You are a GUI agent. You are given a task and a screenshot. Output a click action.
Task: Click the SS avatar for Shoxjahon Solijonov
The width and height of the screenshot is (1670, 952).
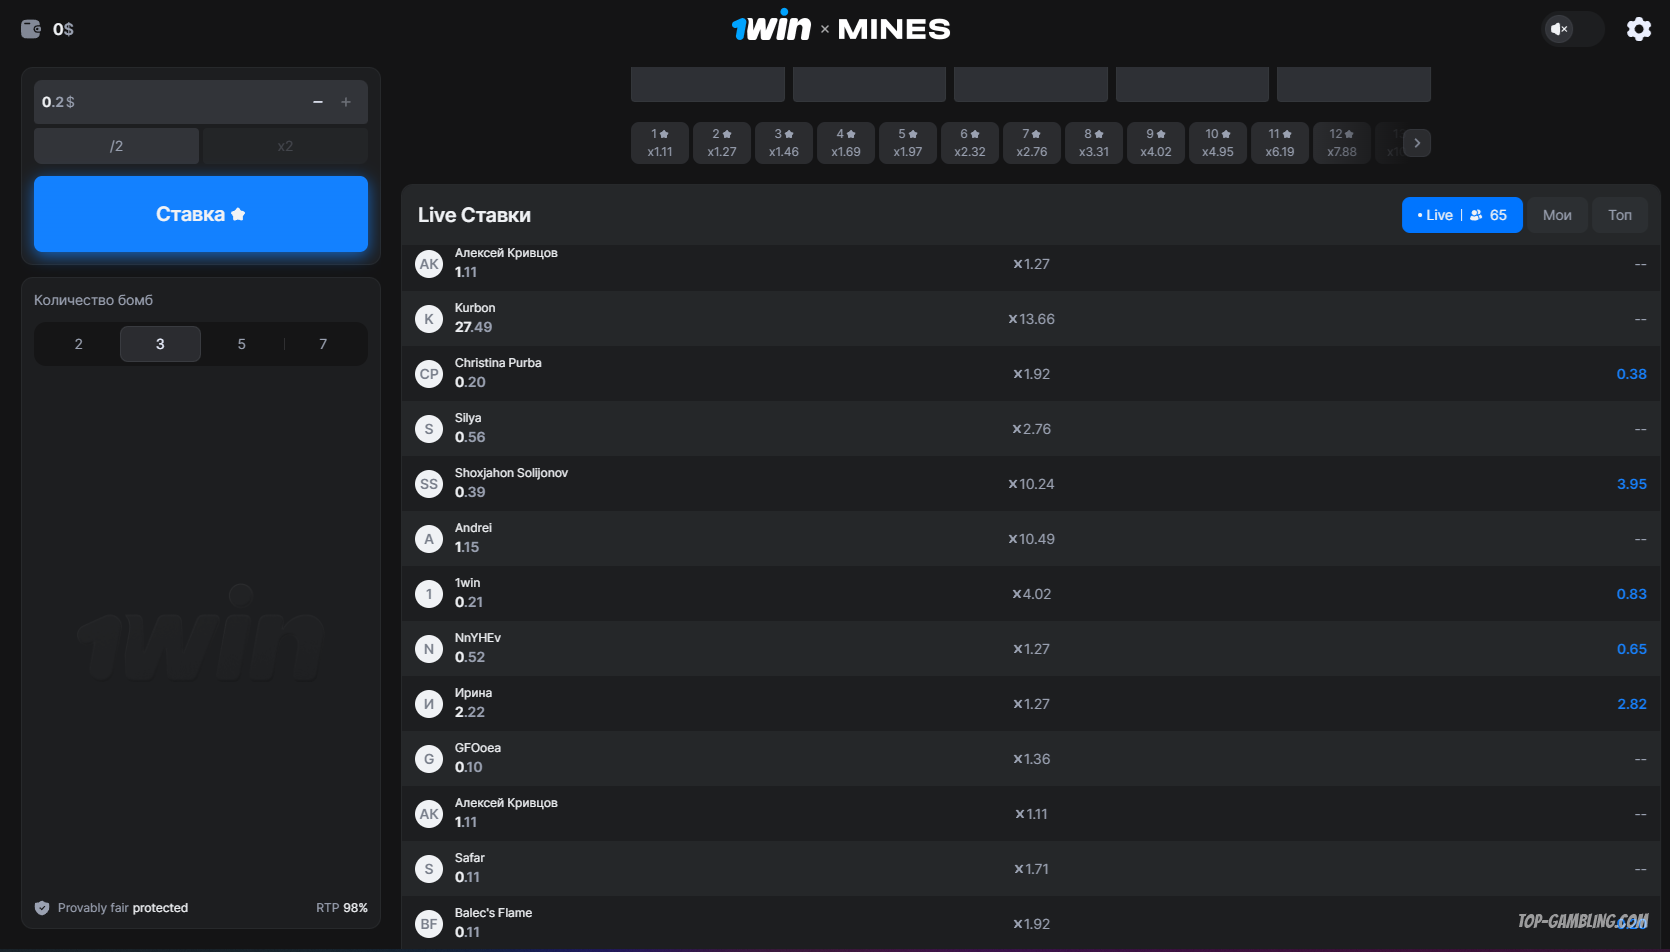[429, 484]
